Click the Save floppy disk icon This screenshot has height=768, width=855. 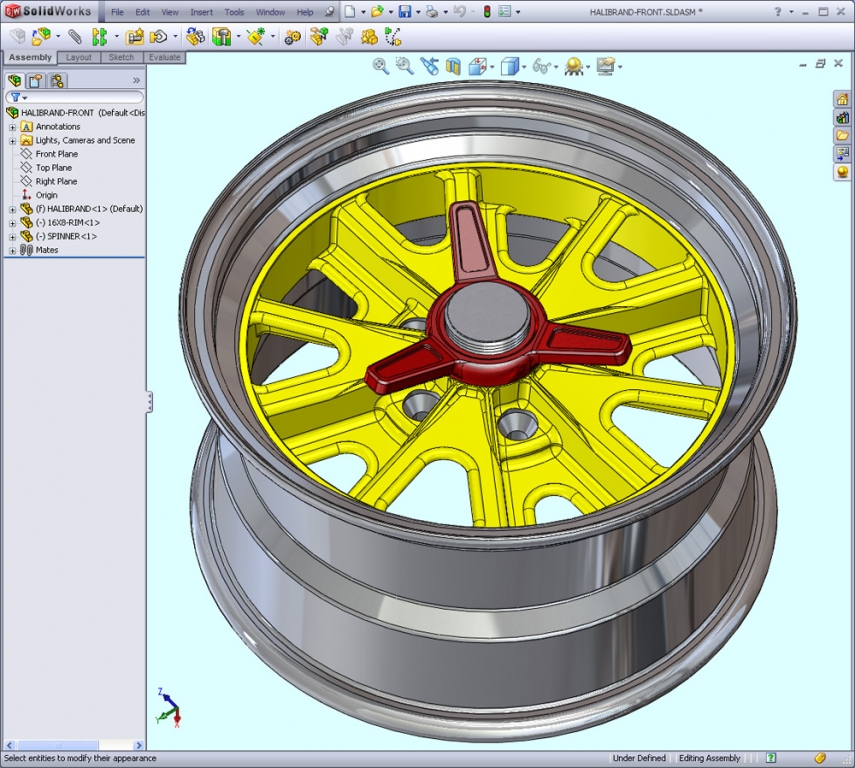(x=405, y=12)
